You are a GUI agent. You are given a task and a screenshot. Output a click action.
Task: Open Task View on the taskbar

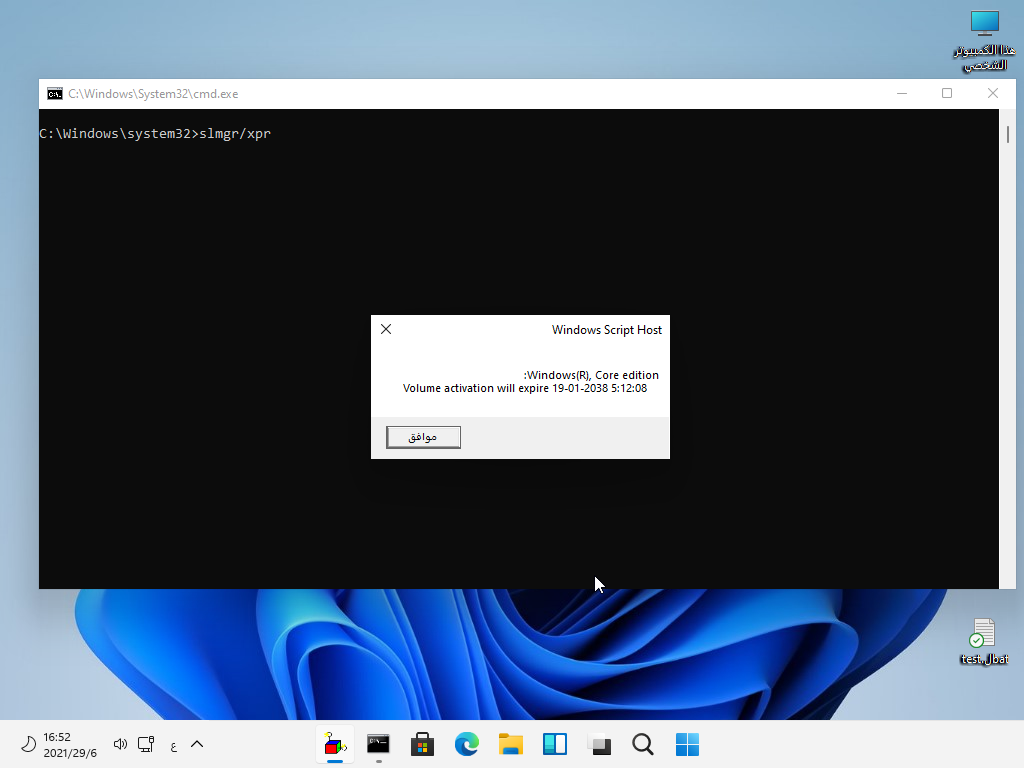click(x=599, y=744)
